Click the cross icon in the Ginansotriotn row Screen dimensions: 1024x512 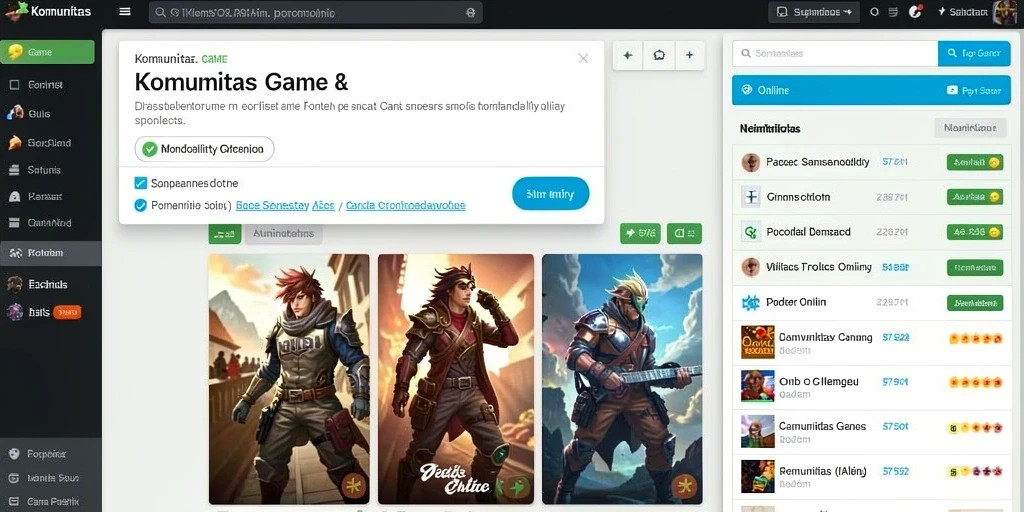pyautogui.click(x=751, y=197)
